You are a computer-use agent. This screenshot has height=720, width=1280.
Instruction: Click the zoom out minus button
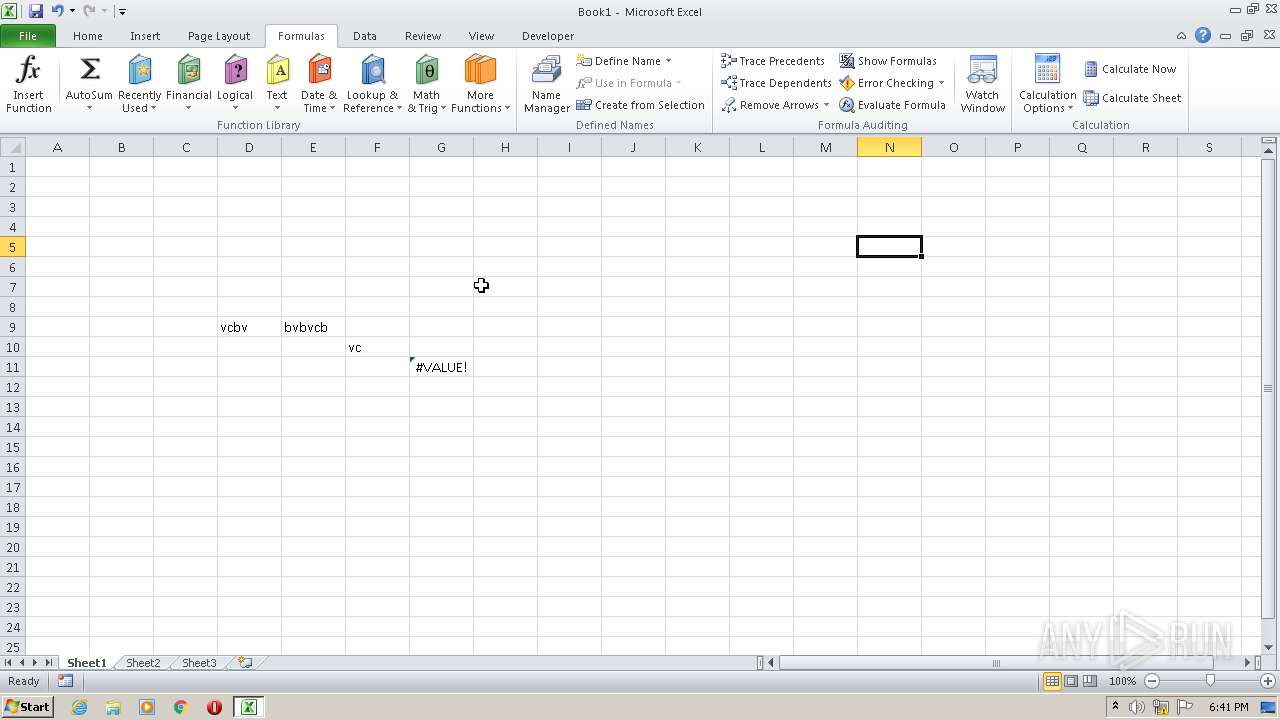coord(1152,681)
